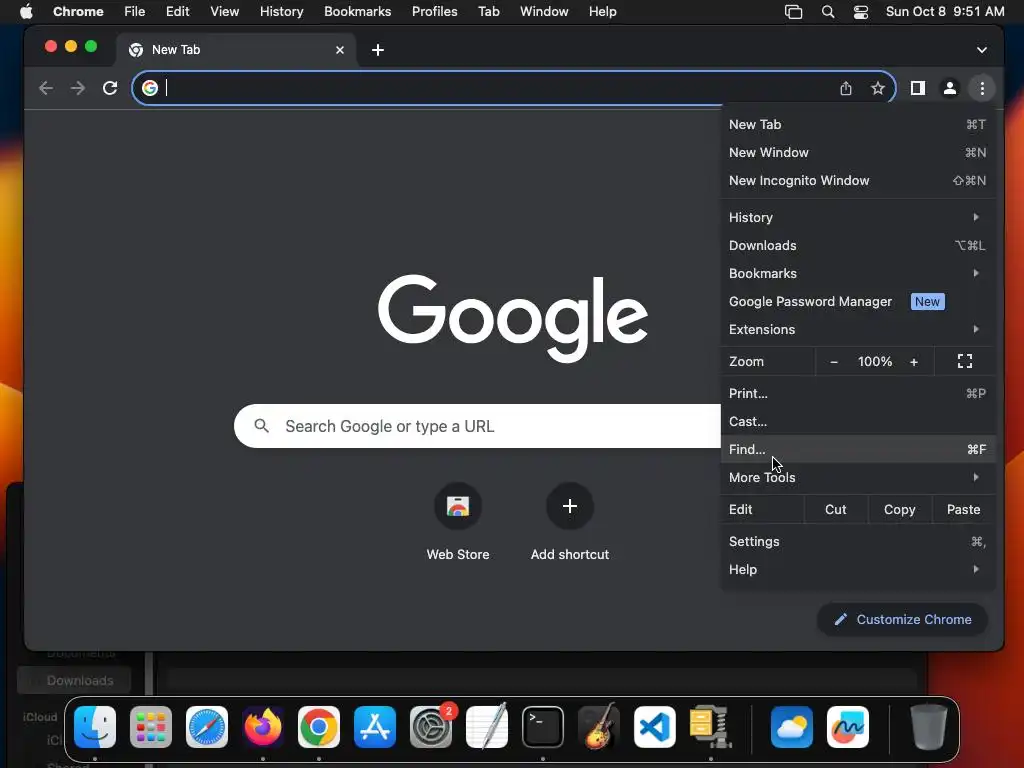
Task: Open the side panel icon
Action: pyautogui.click(x=918, y=88)
